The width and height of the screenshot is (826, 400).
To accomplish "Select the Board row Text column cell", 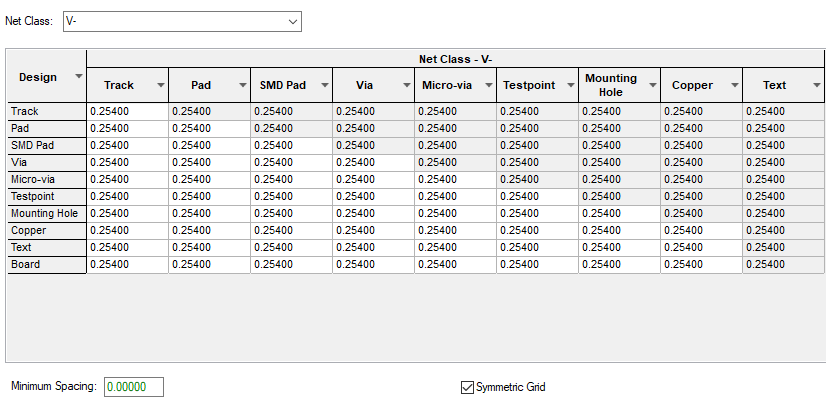I will pyautogui.click(x=783, y=265).
